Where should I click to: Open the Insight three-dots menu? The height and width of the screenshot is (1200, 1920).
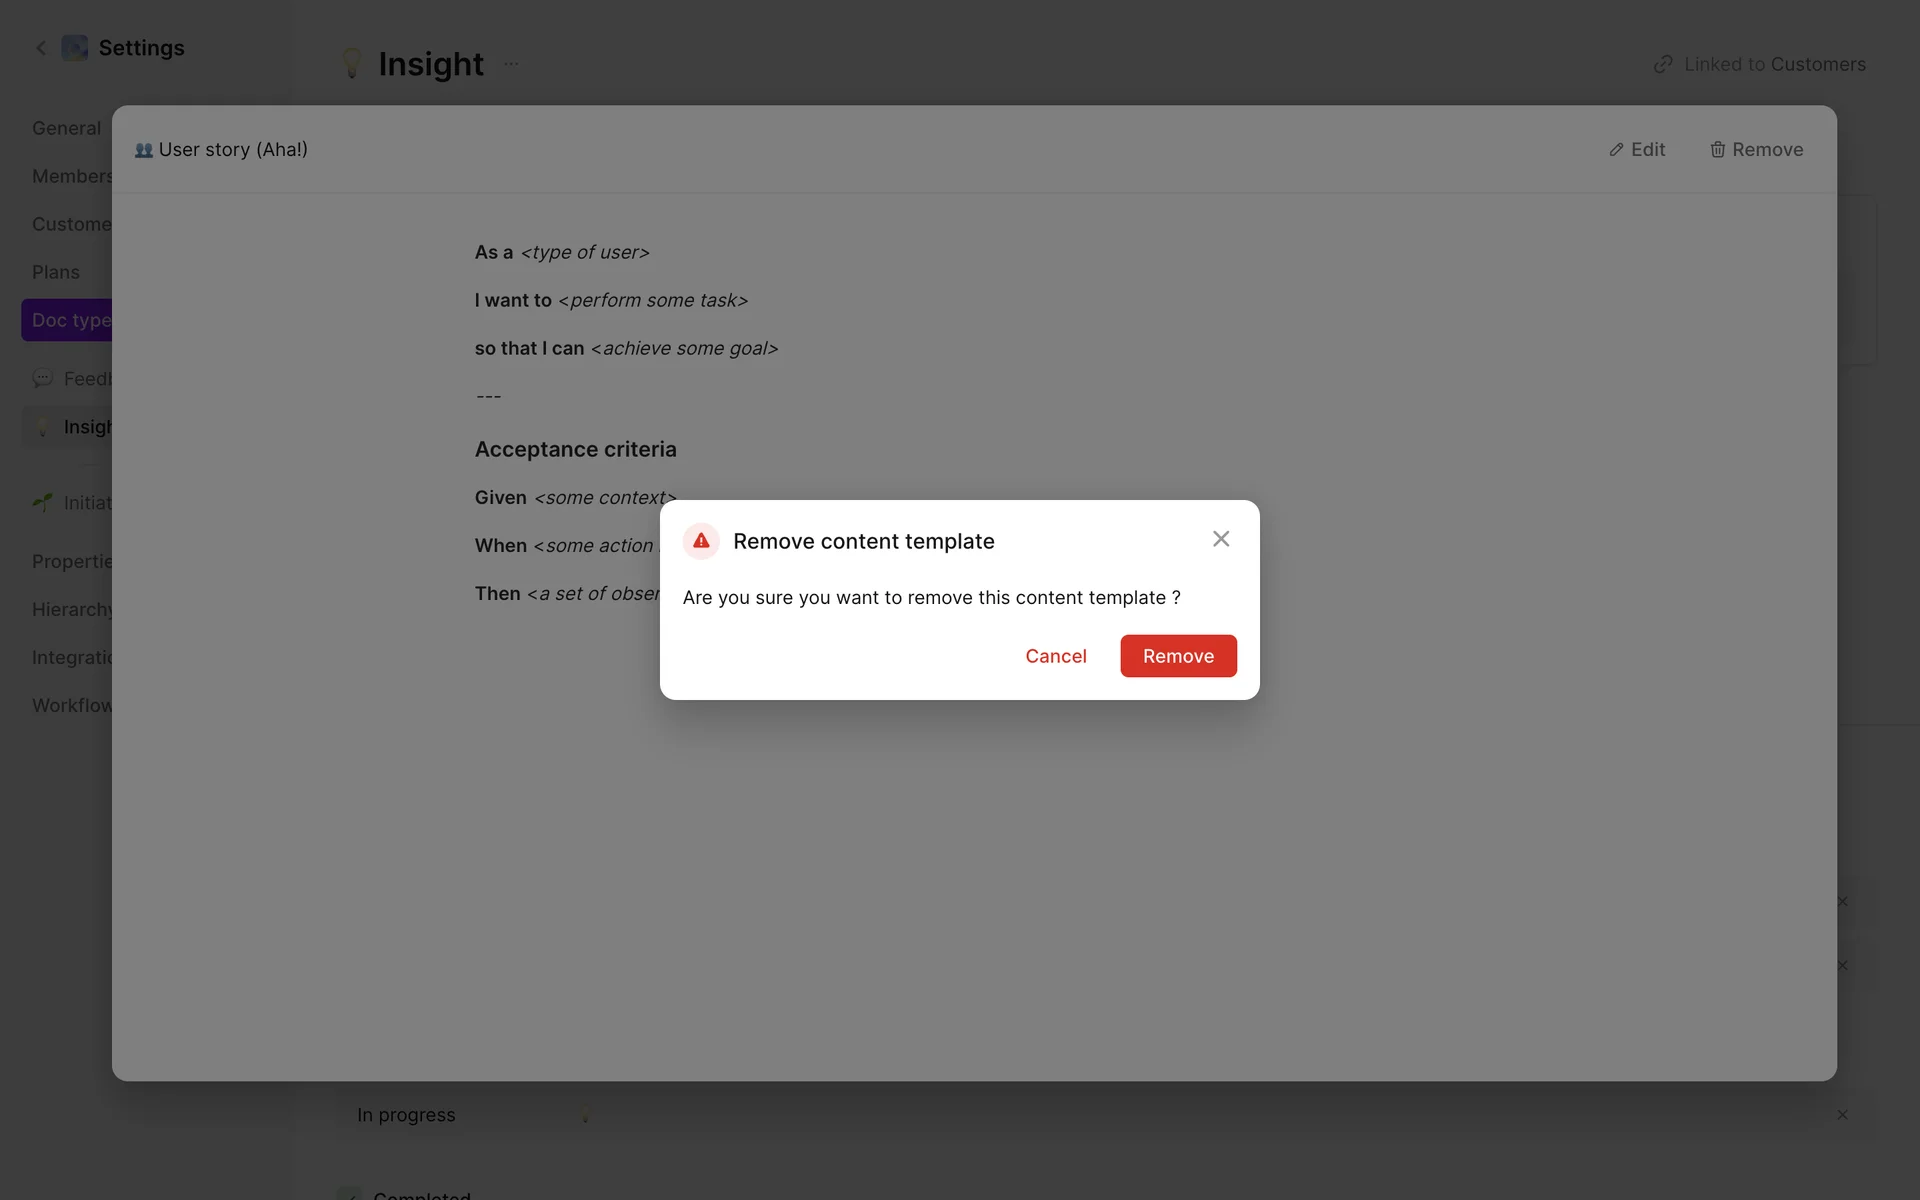tap(512, 64)
